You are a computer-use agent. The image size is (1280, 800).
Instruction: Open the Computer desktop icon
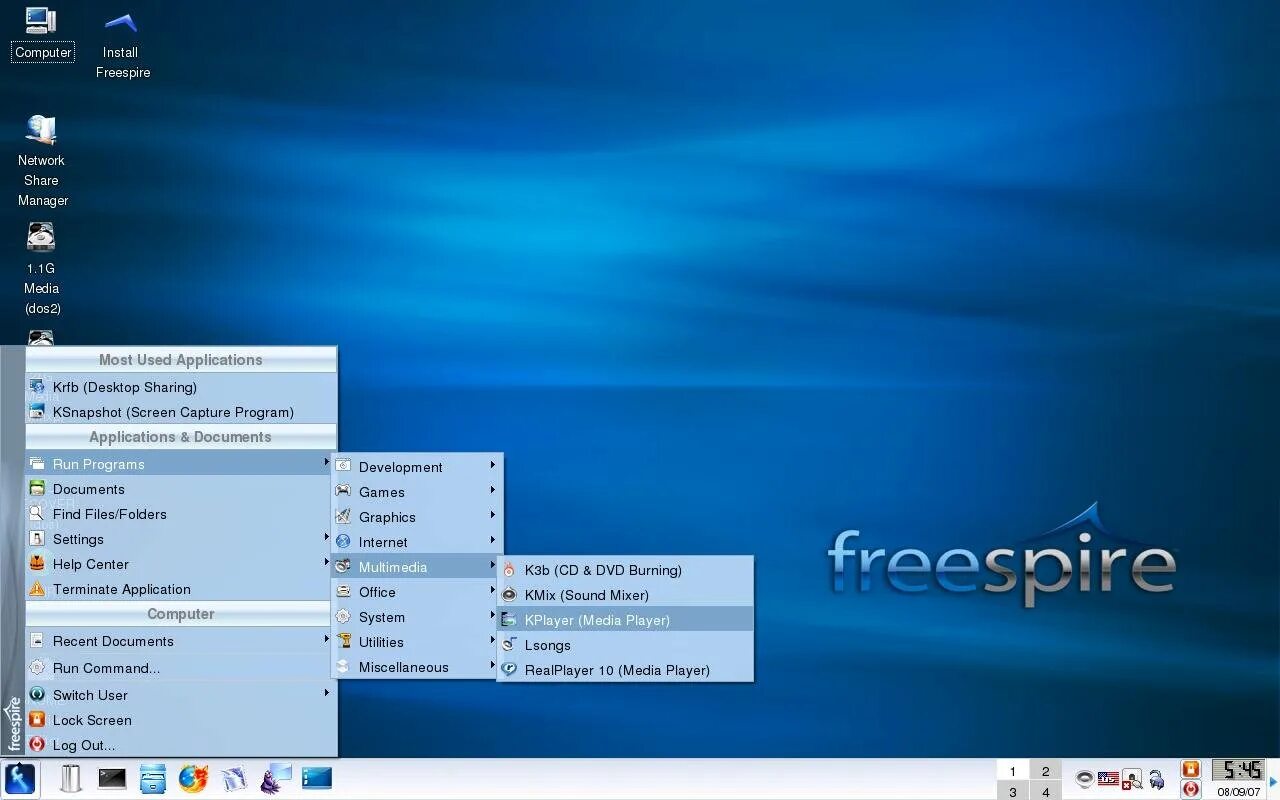coord(42,33)
